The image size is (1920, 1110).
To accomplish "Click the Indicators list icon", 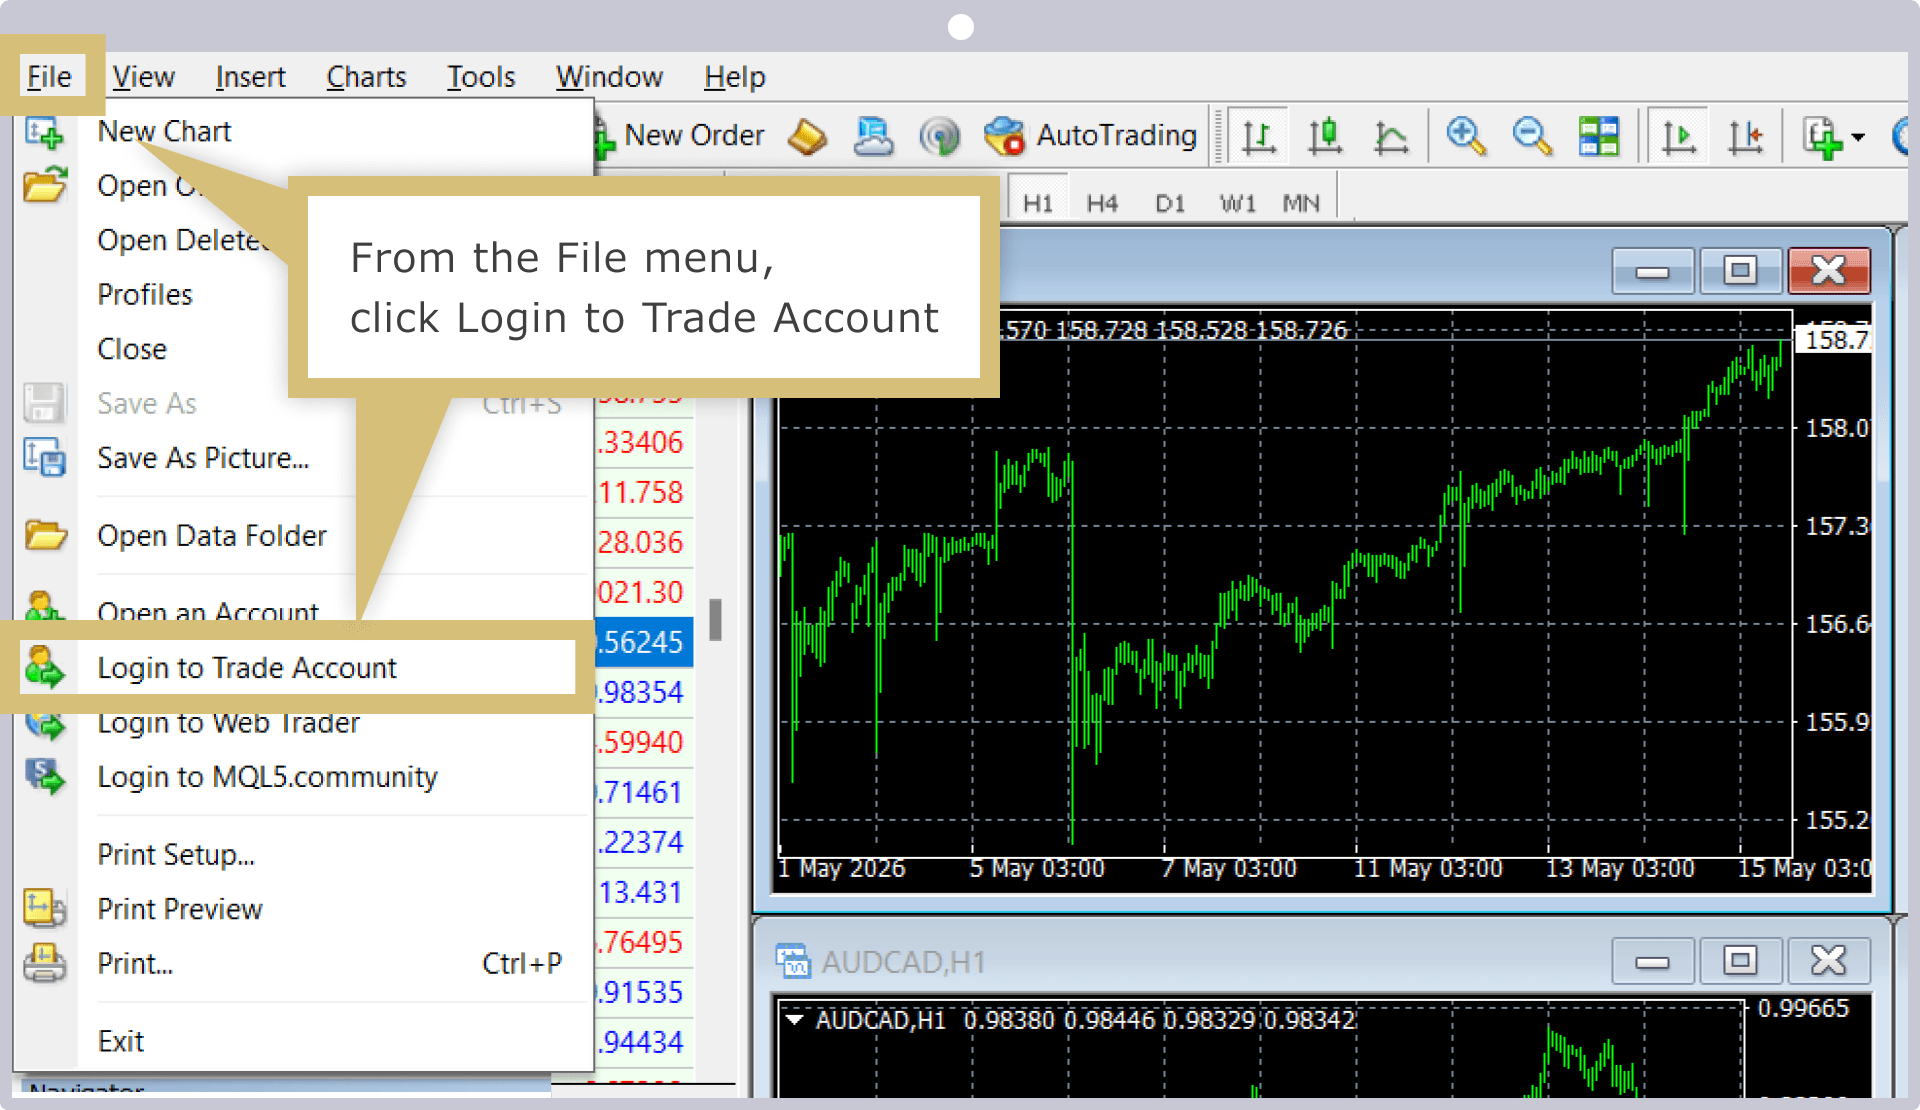I will [x=1822, y=137].
